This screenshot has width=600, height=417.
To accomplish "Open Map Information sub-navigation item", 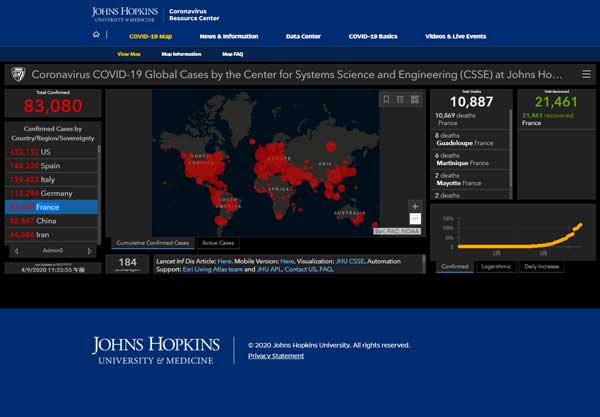I will tap(181, 54).
